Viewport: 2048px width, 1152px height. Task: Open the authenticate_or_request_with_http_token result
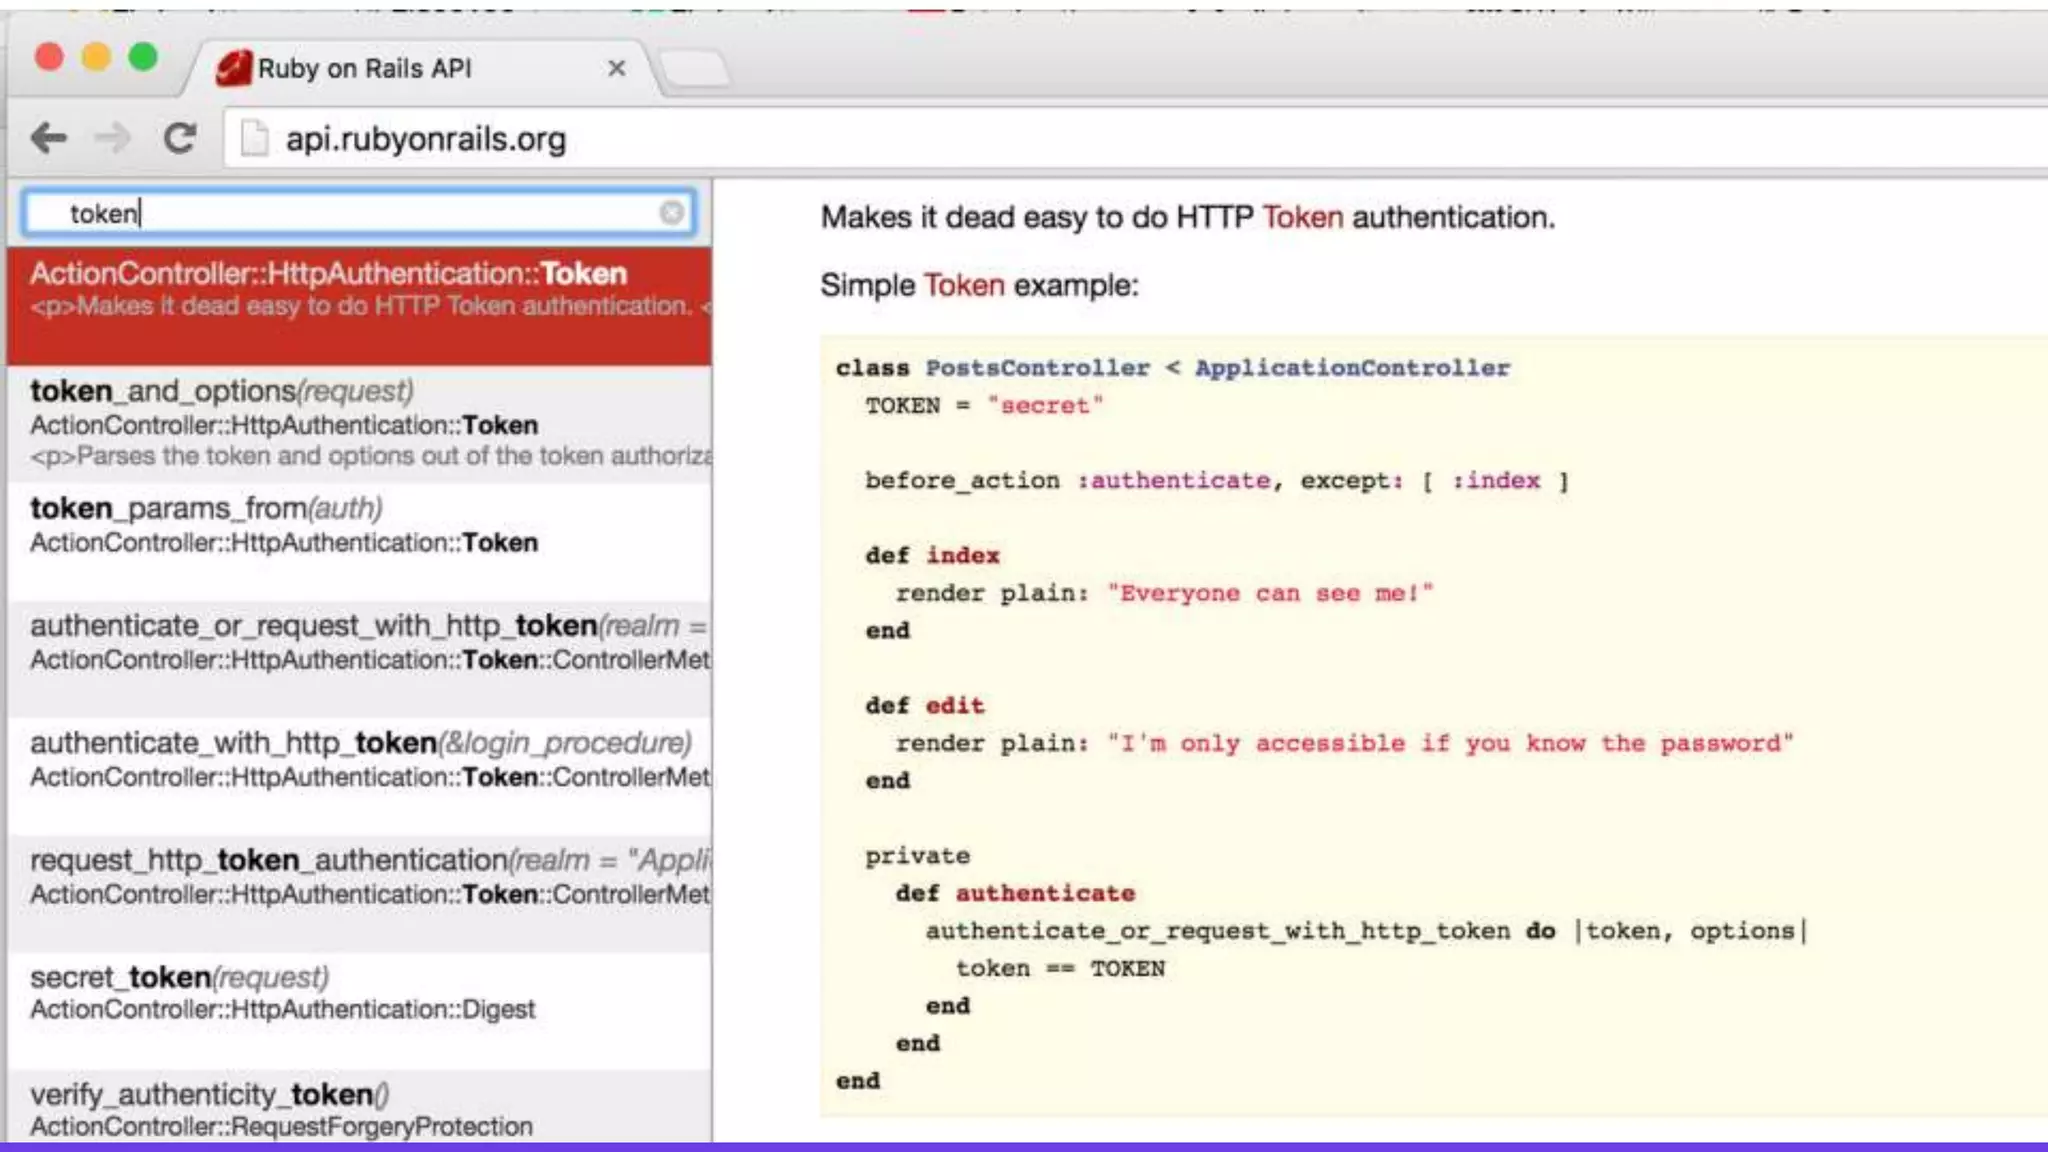pyautogui.click(x=359, y=658)
